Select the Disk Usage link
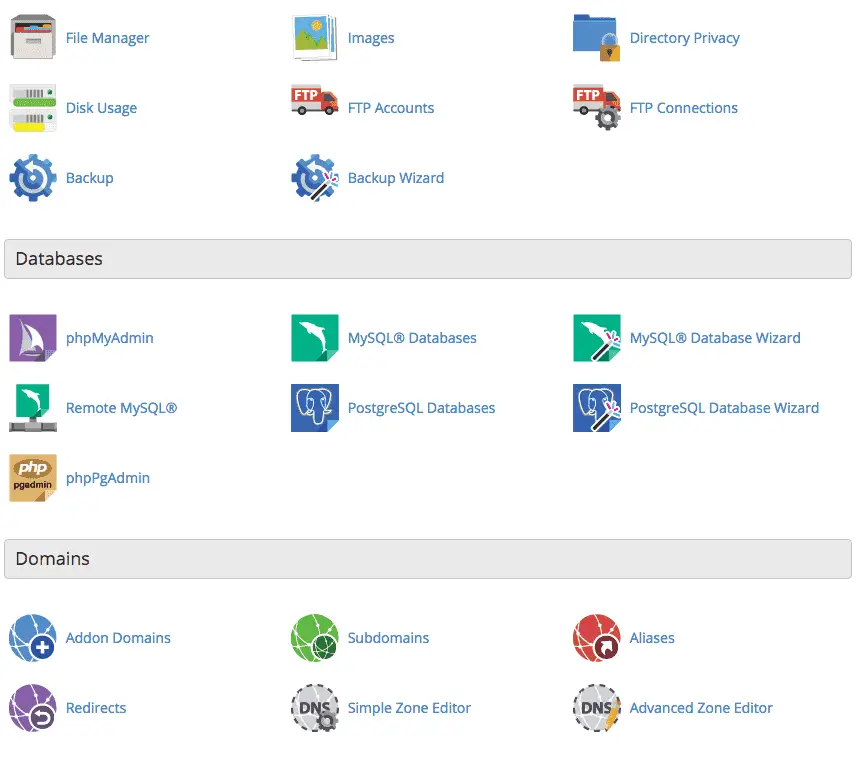 (102, 108)
